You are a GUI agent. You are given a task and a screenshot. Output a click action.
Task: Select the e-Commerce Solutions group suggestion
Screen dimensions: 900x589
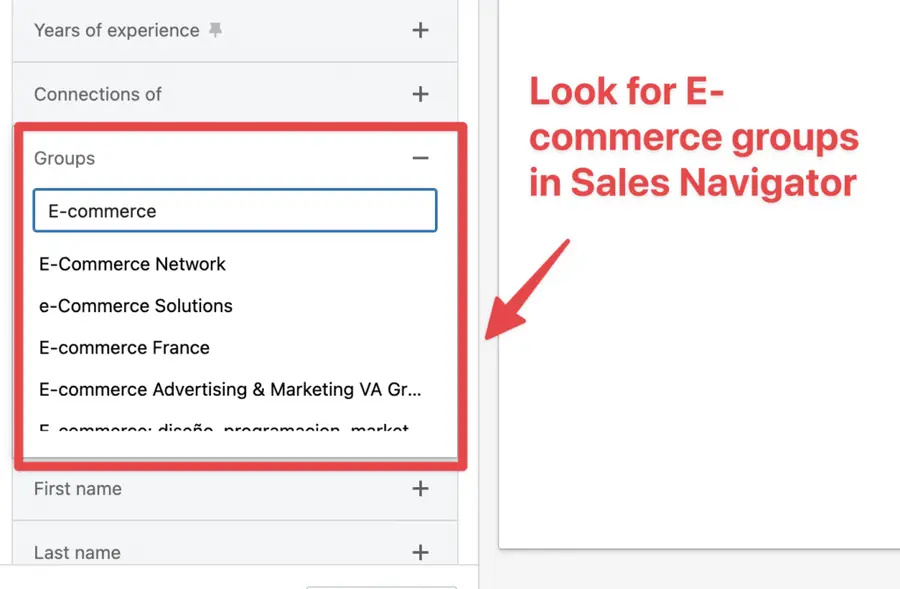(135, 306)
